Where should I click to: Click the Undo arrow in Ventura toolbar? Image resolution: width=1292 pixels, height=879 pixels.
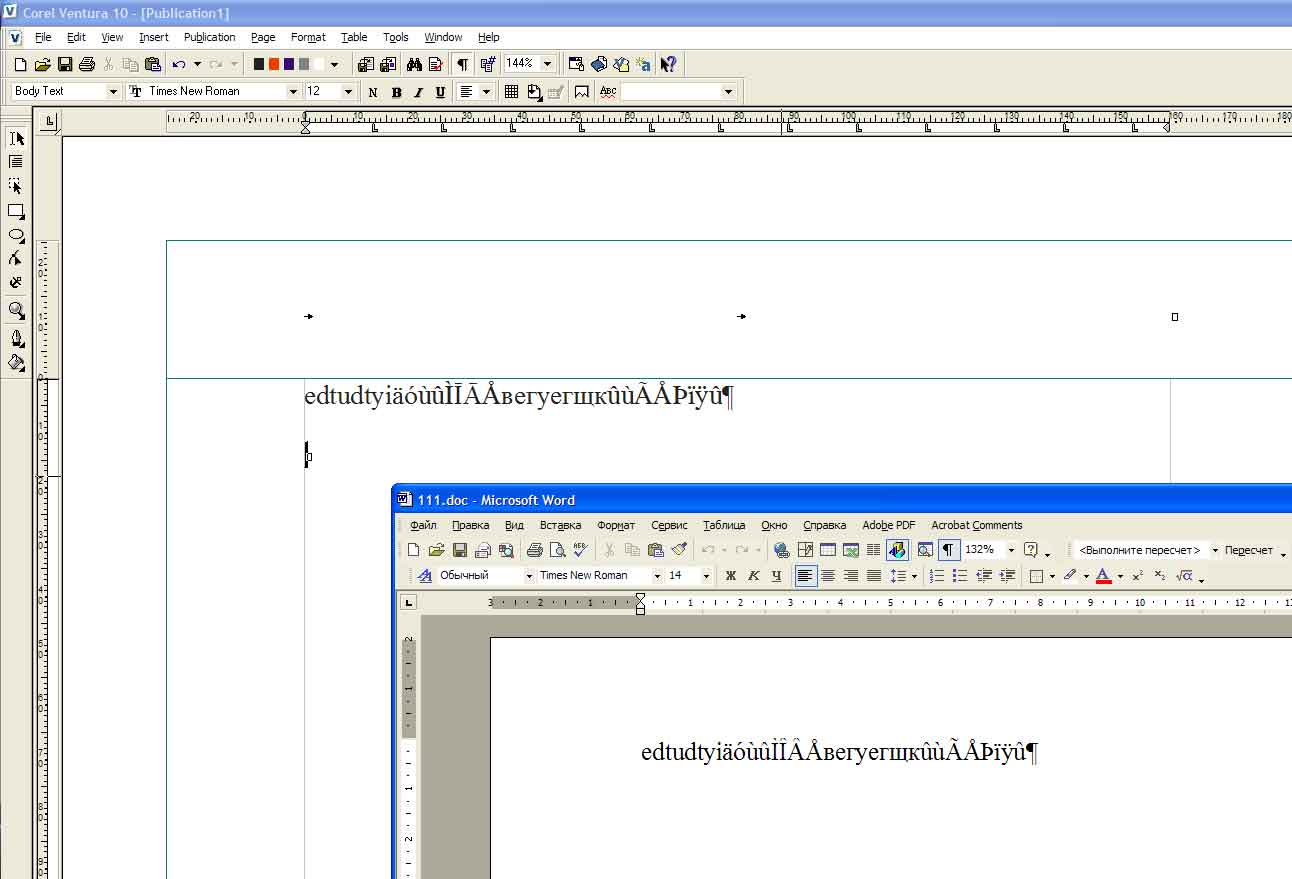[178, 64]
